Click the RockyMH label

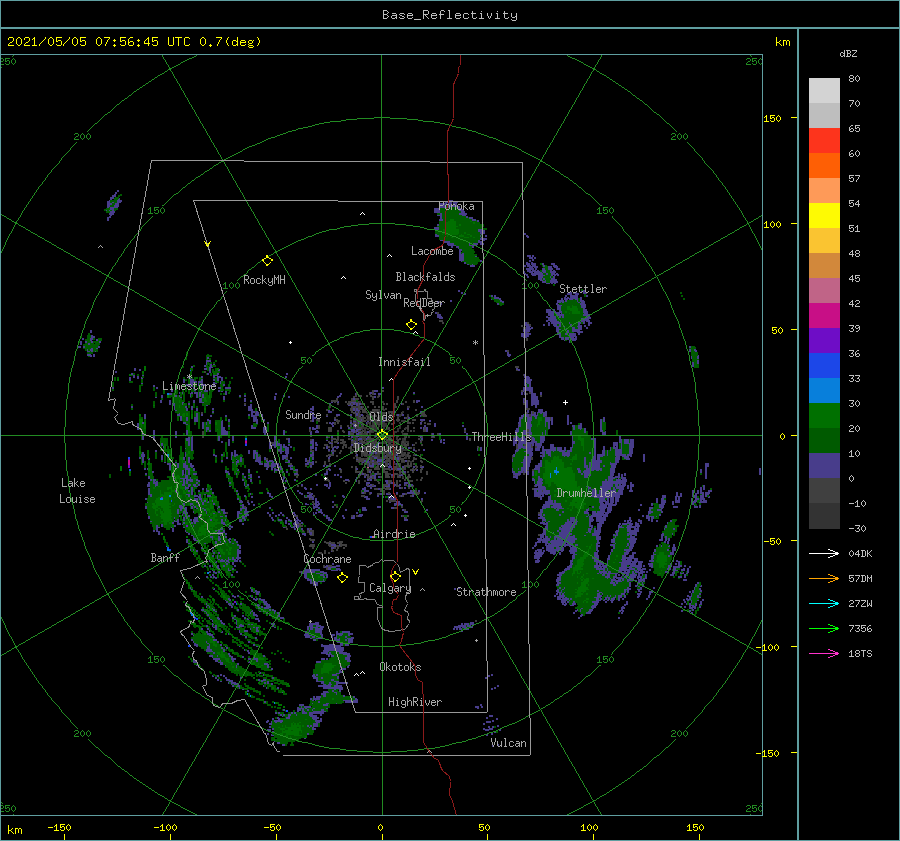264,280
